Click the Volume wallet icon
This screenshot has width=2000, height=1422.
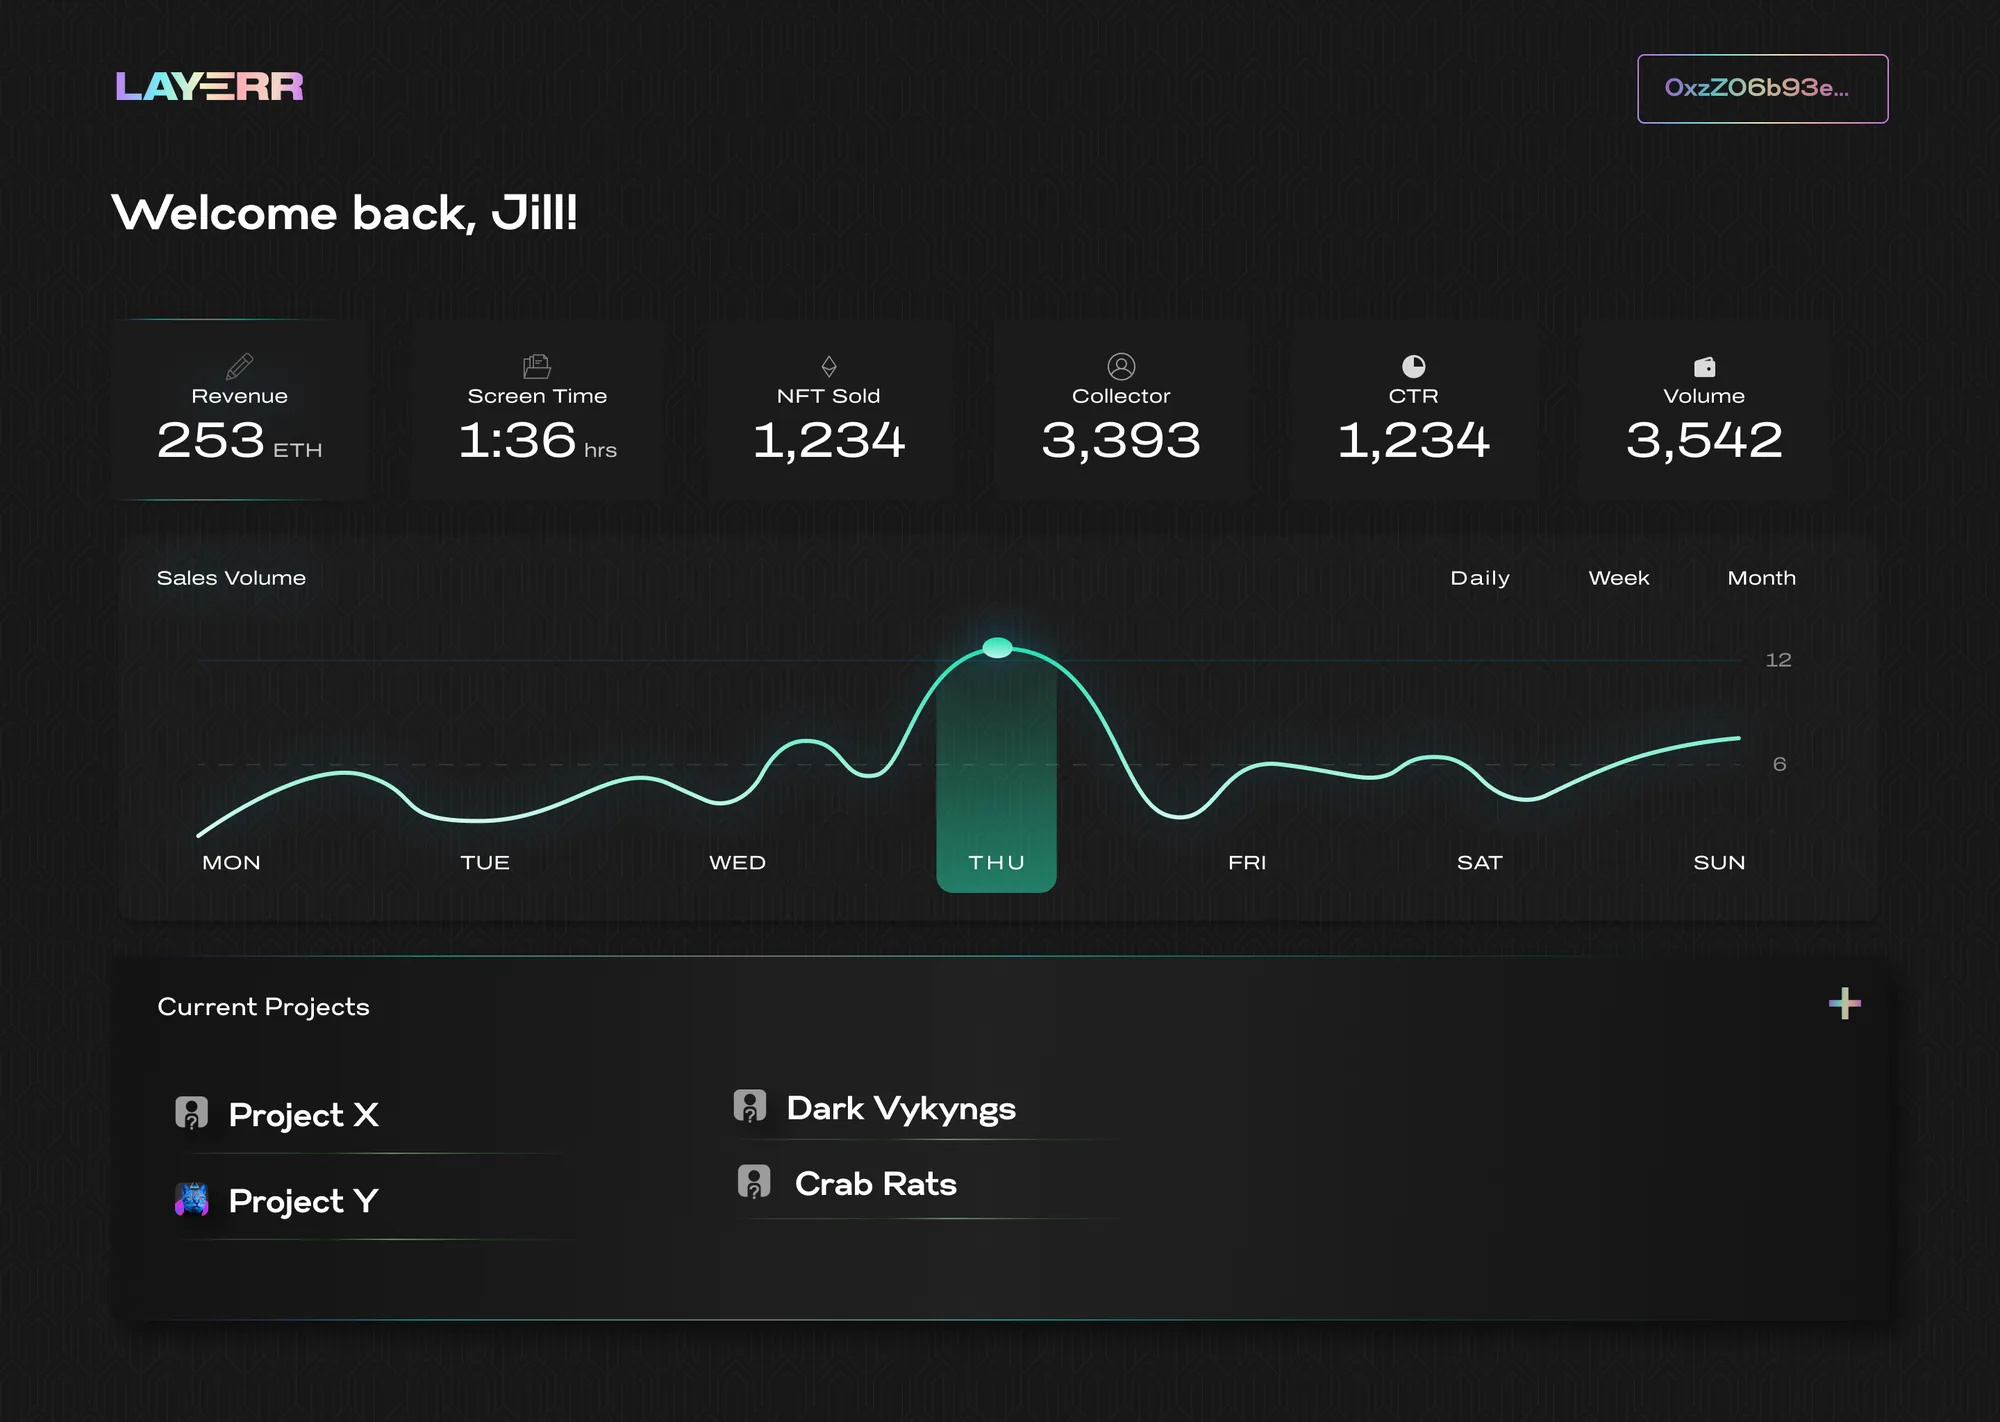tap(1704, 367)
